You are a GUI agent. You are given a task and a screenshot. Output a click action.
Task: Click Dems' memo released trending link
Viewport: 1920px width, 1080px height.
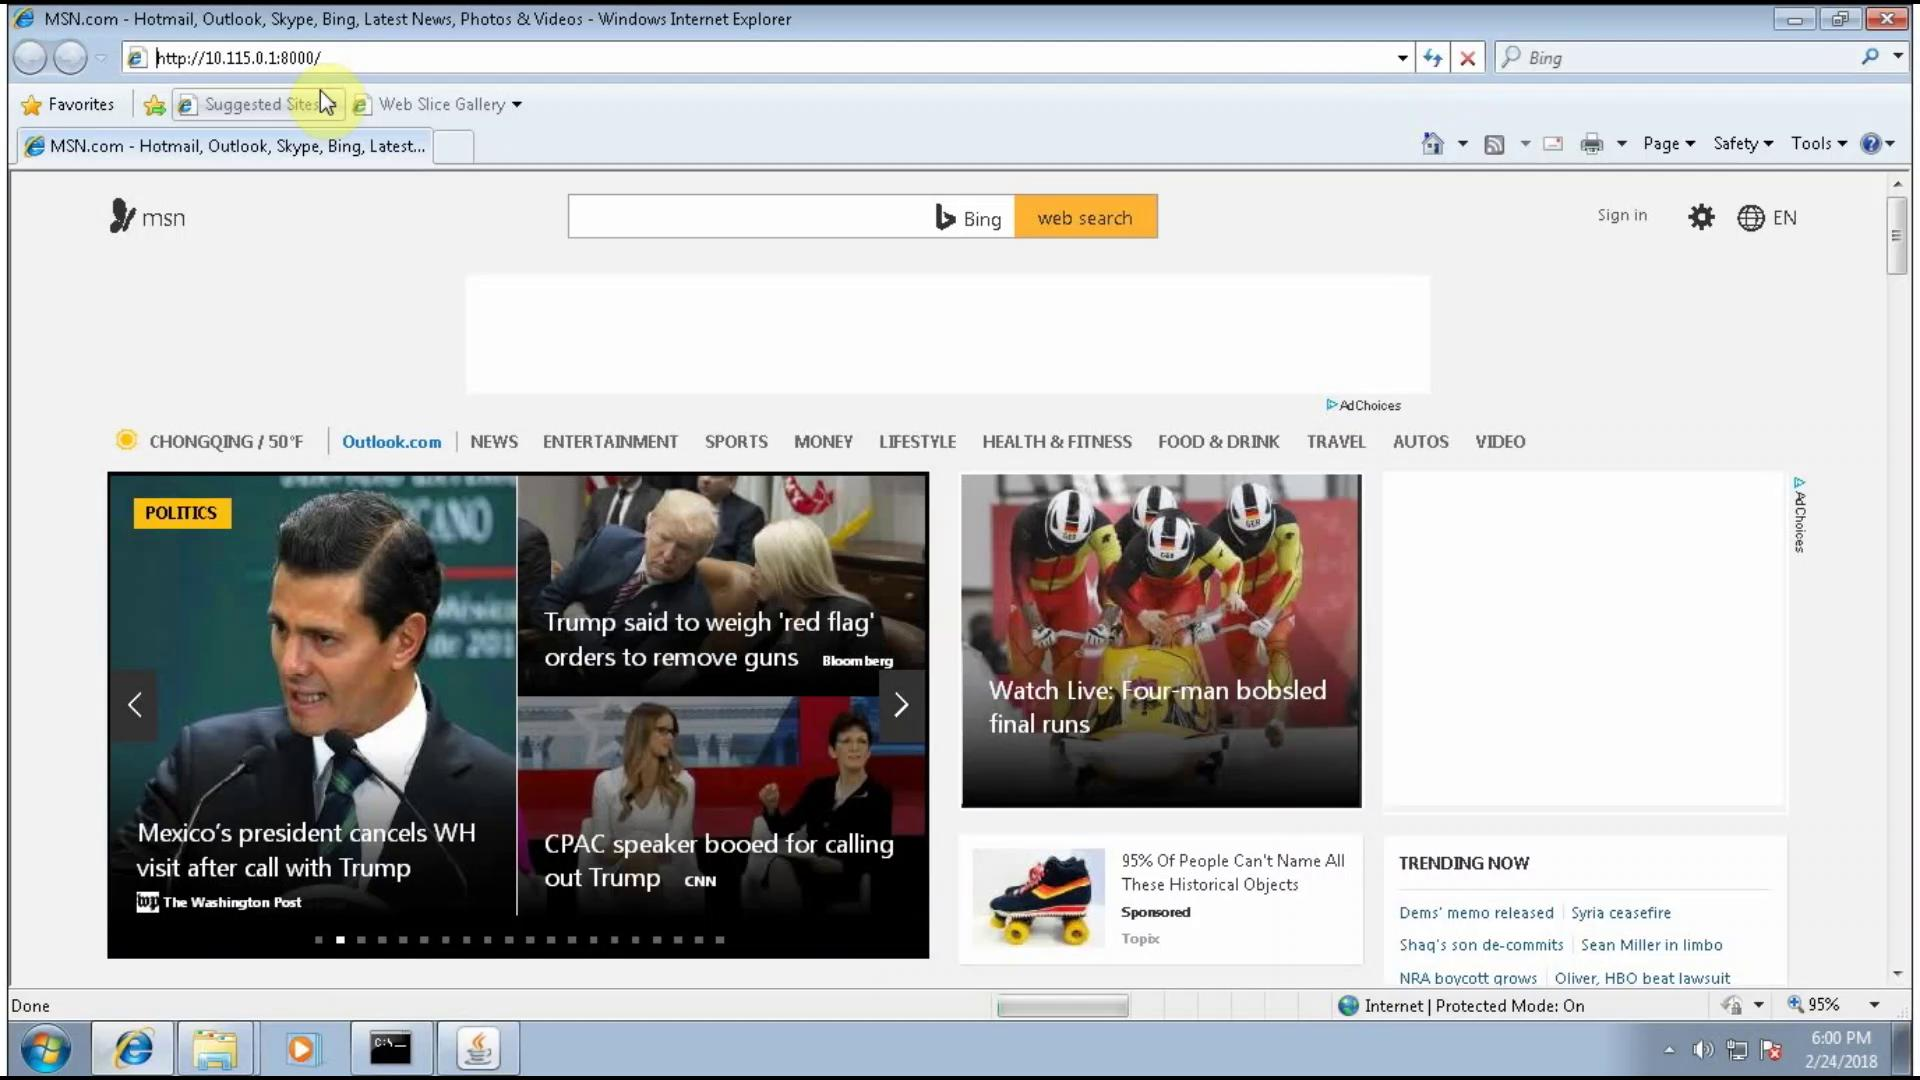(x=1476, y=913)
